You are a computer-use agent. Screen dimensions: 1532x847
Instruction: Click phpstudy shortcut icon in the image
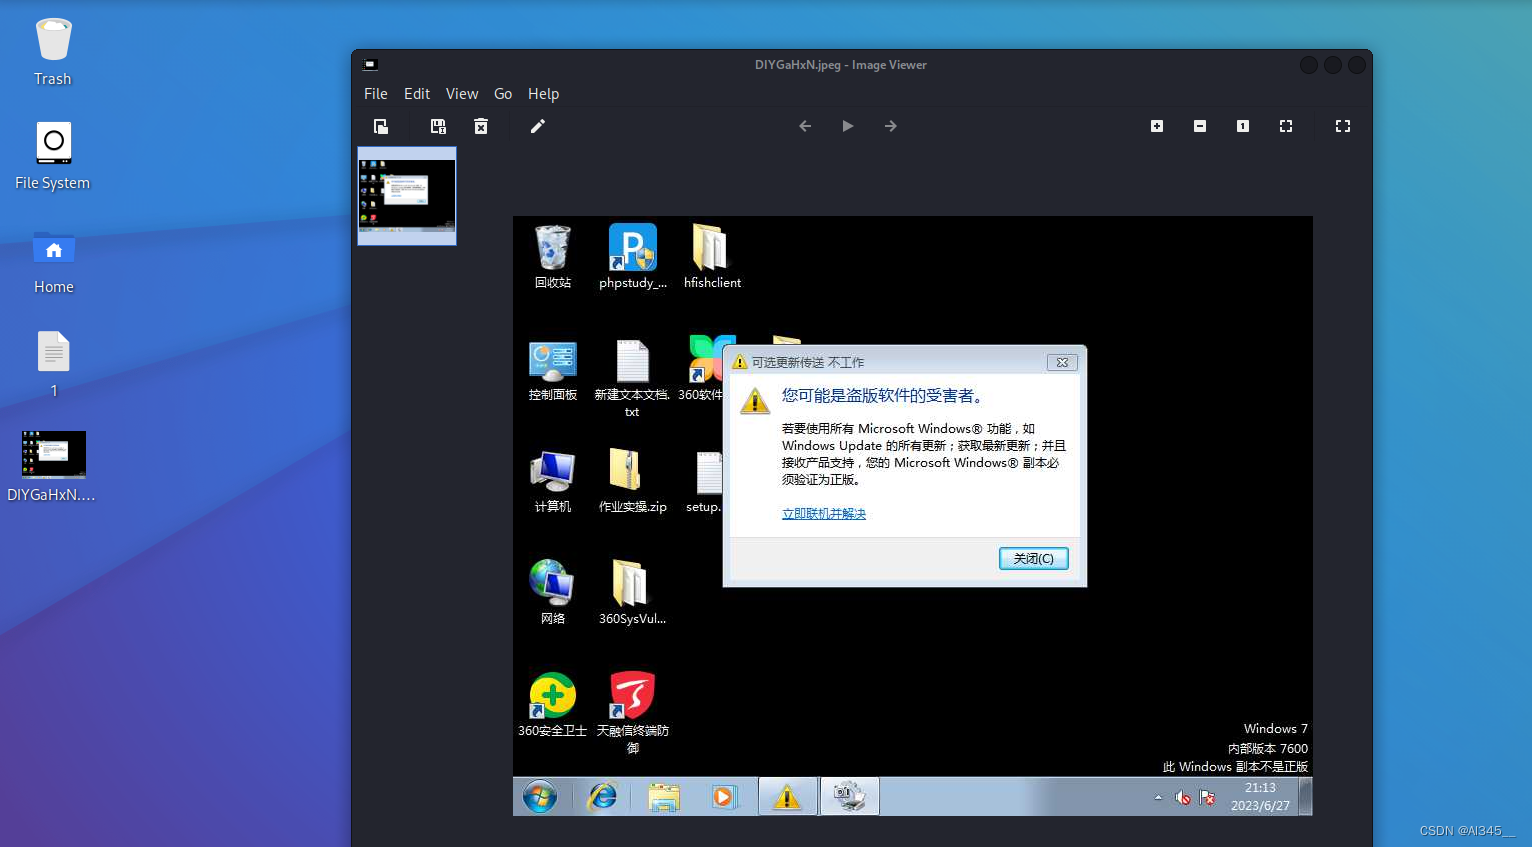(x=633, y=257)
